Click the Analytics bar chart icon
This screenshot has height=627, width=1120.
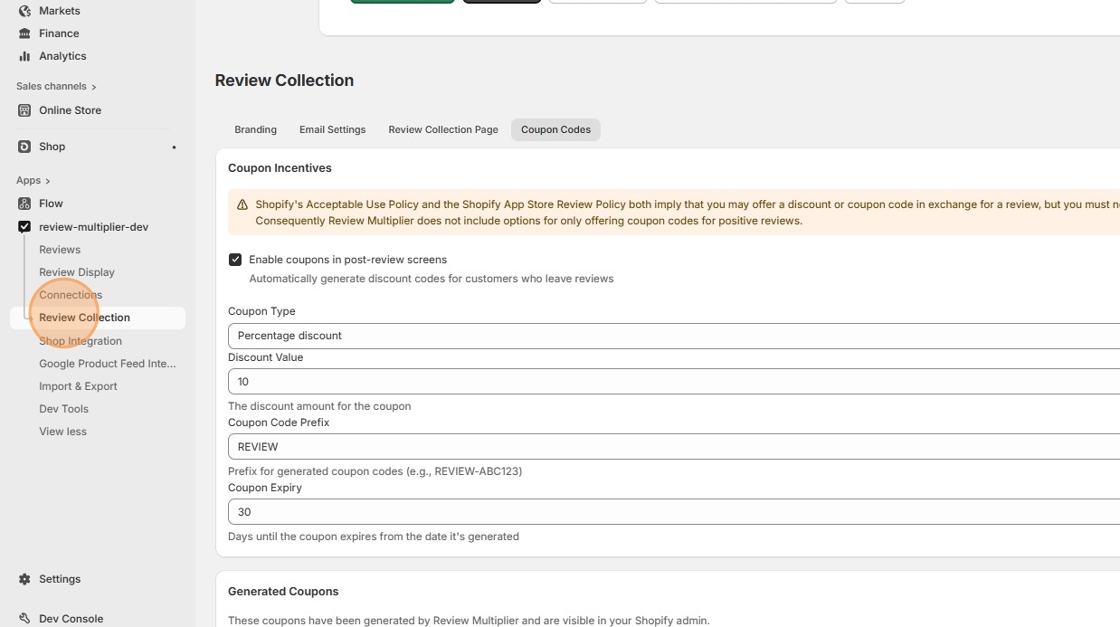[24, 56]
